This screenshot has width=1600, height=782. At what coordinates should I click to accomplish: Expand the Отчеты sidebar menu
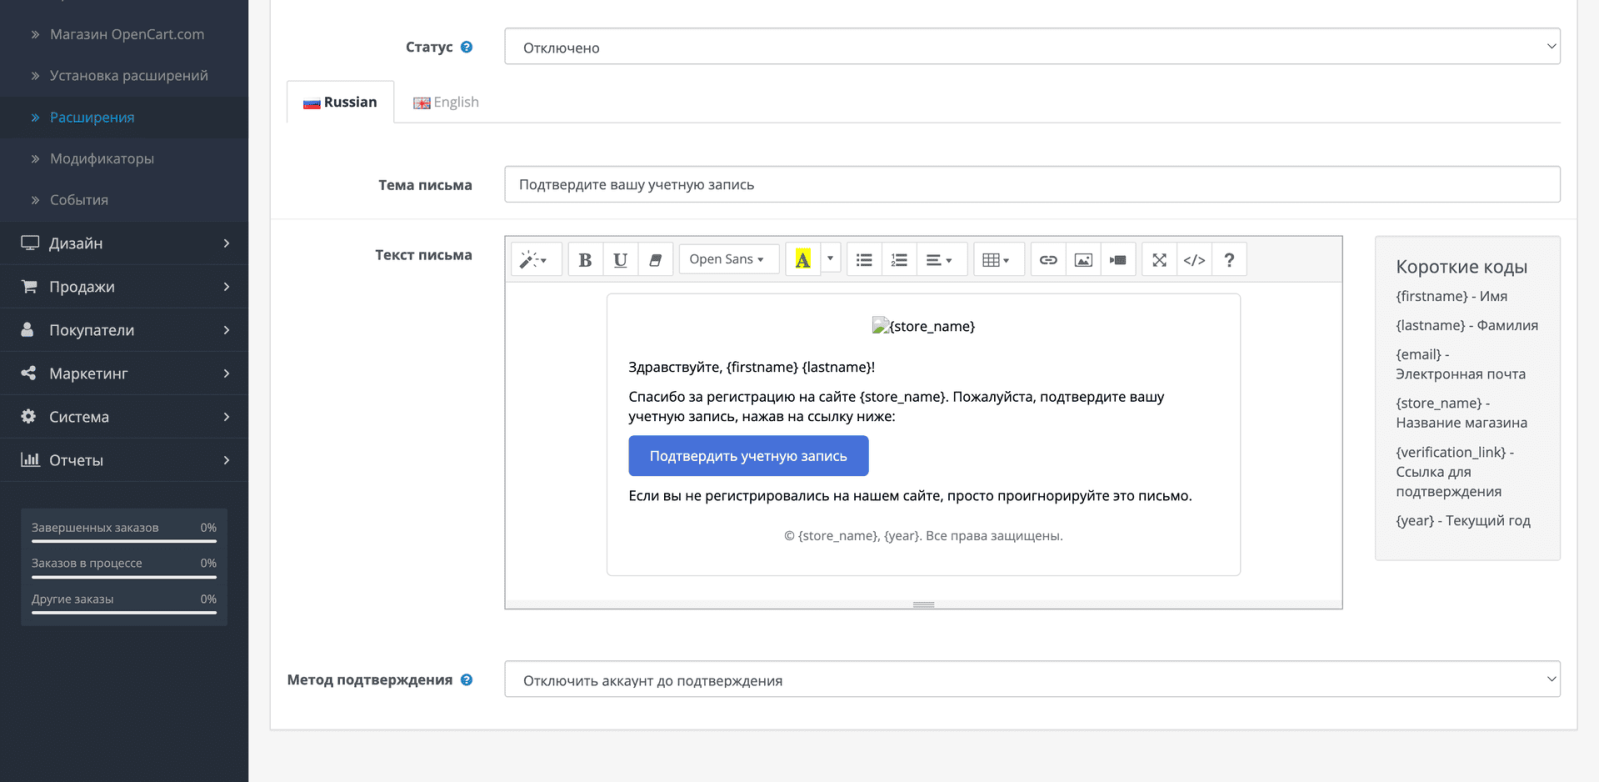[124, 460]
